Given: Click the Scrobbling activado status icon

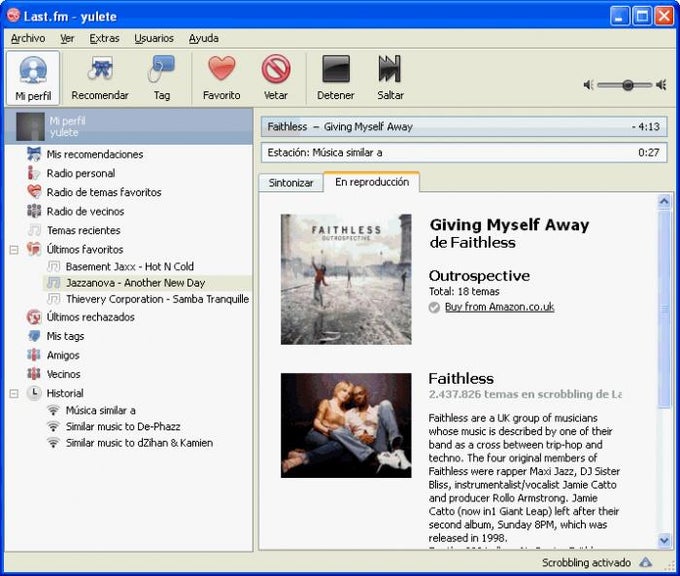Looking at the screenshot, I should pyautogui.click(x=646, y=563).
